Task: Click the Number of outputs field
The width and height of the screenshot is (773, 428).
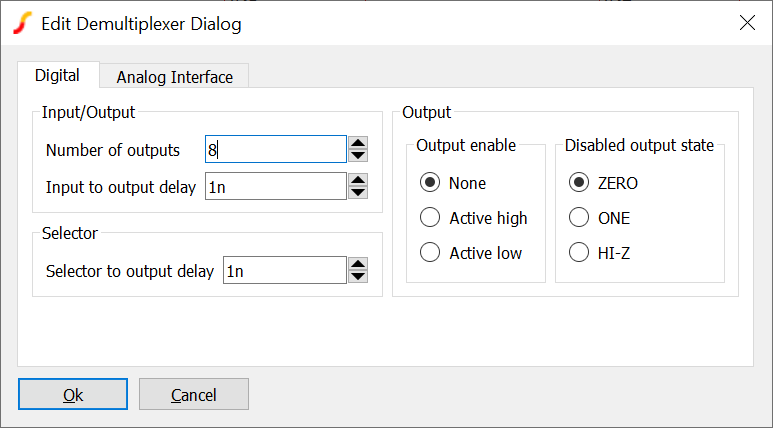Action: (x=275, y=150)
